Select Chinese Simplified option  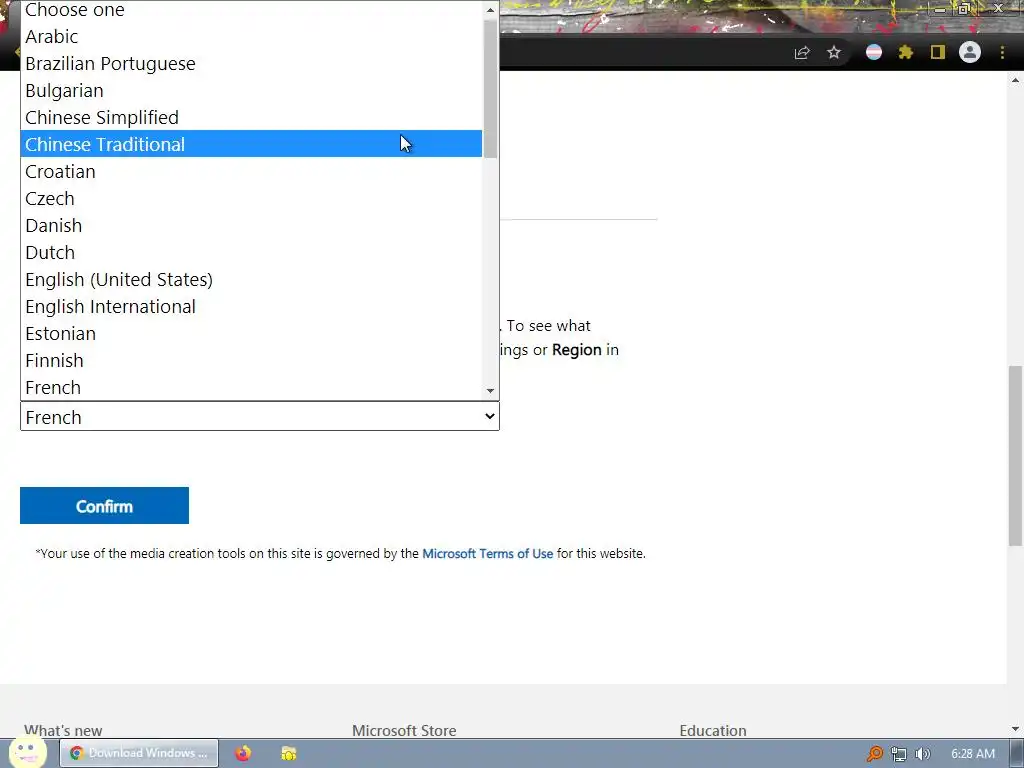tap(251, 118)
